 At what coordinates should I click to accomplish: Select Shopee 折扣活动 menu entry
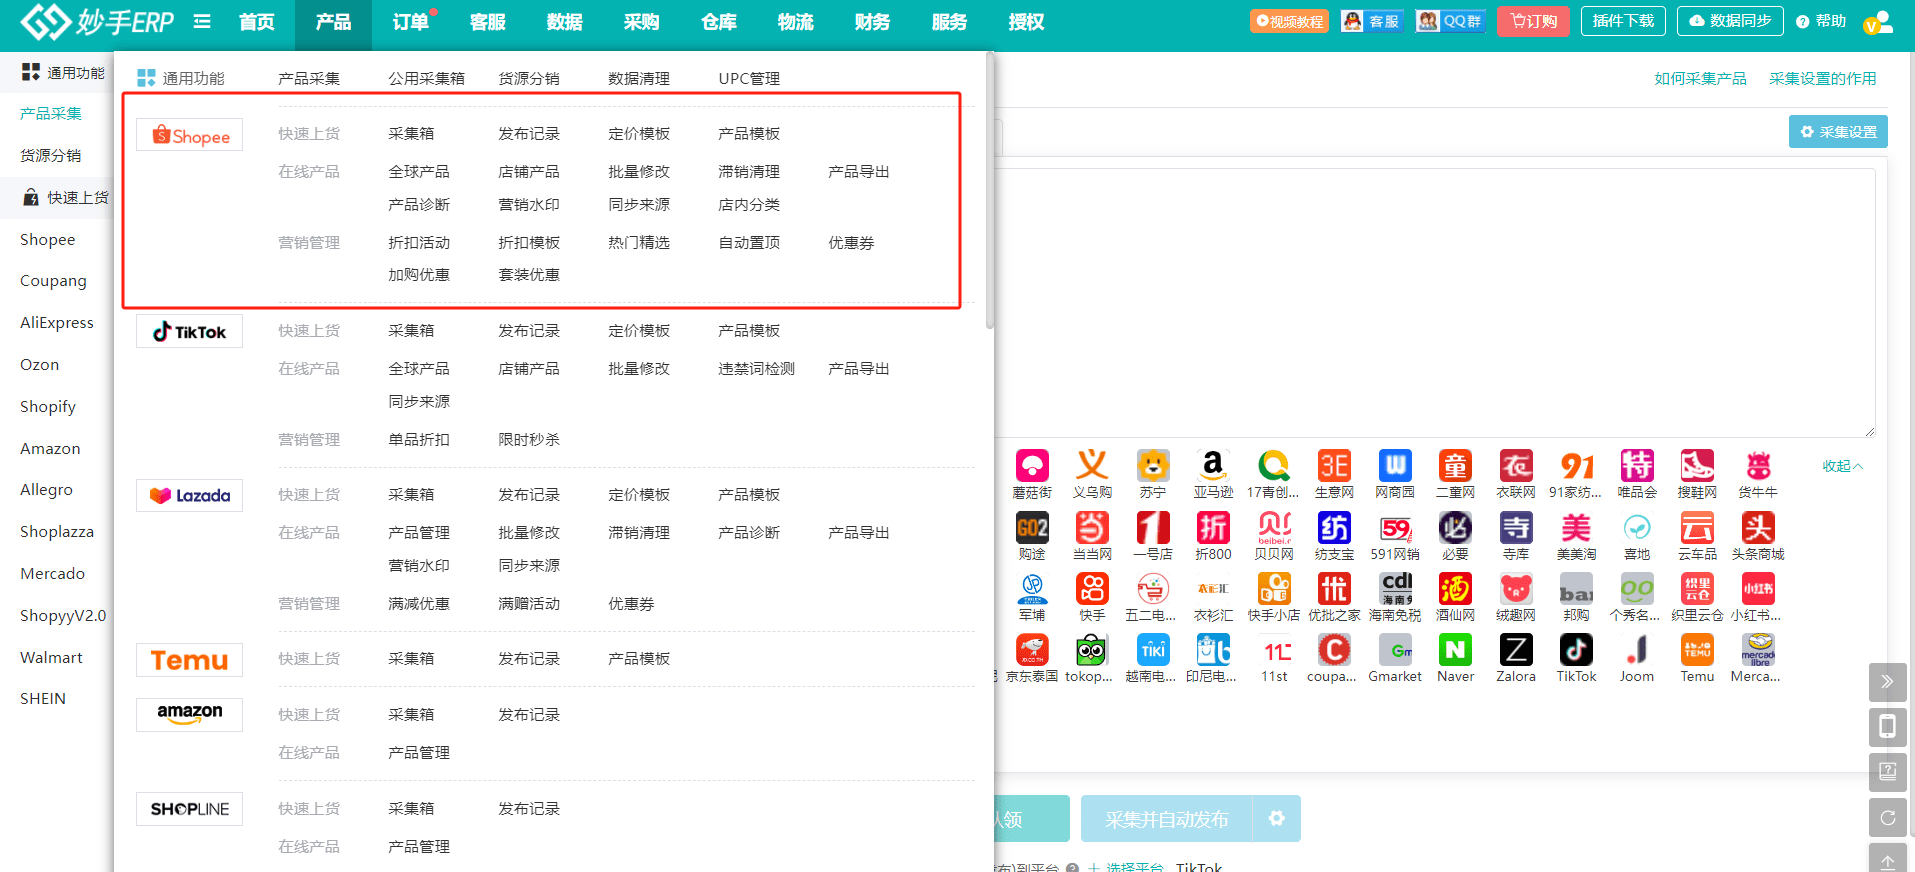(419, 243)
